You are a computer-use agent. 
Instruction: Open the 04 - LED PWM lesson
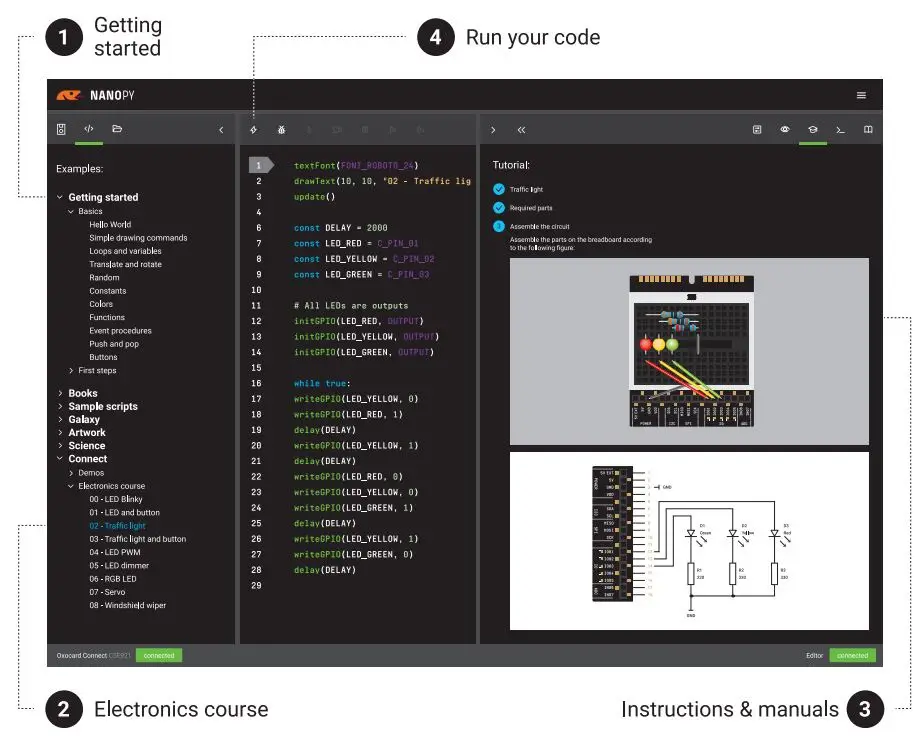point(115,553)
